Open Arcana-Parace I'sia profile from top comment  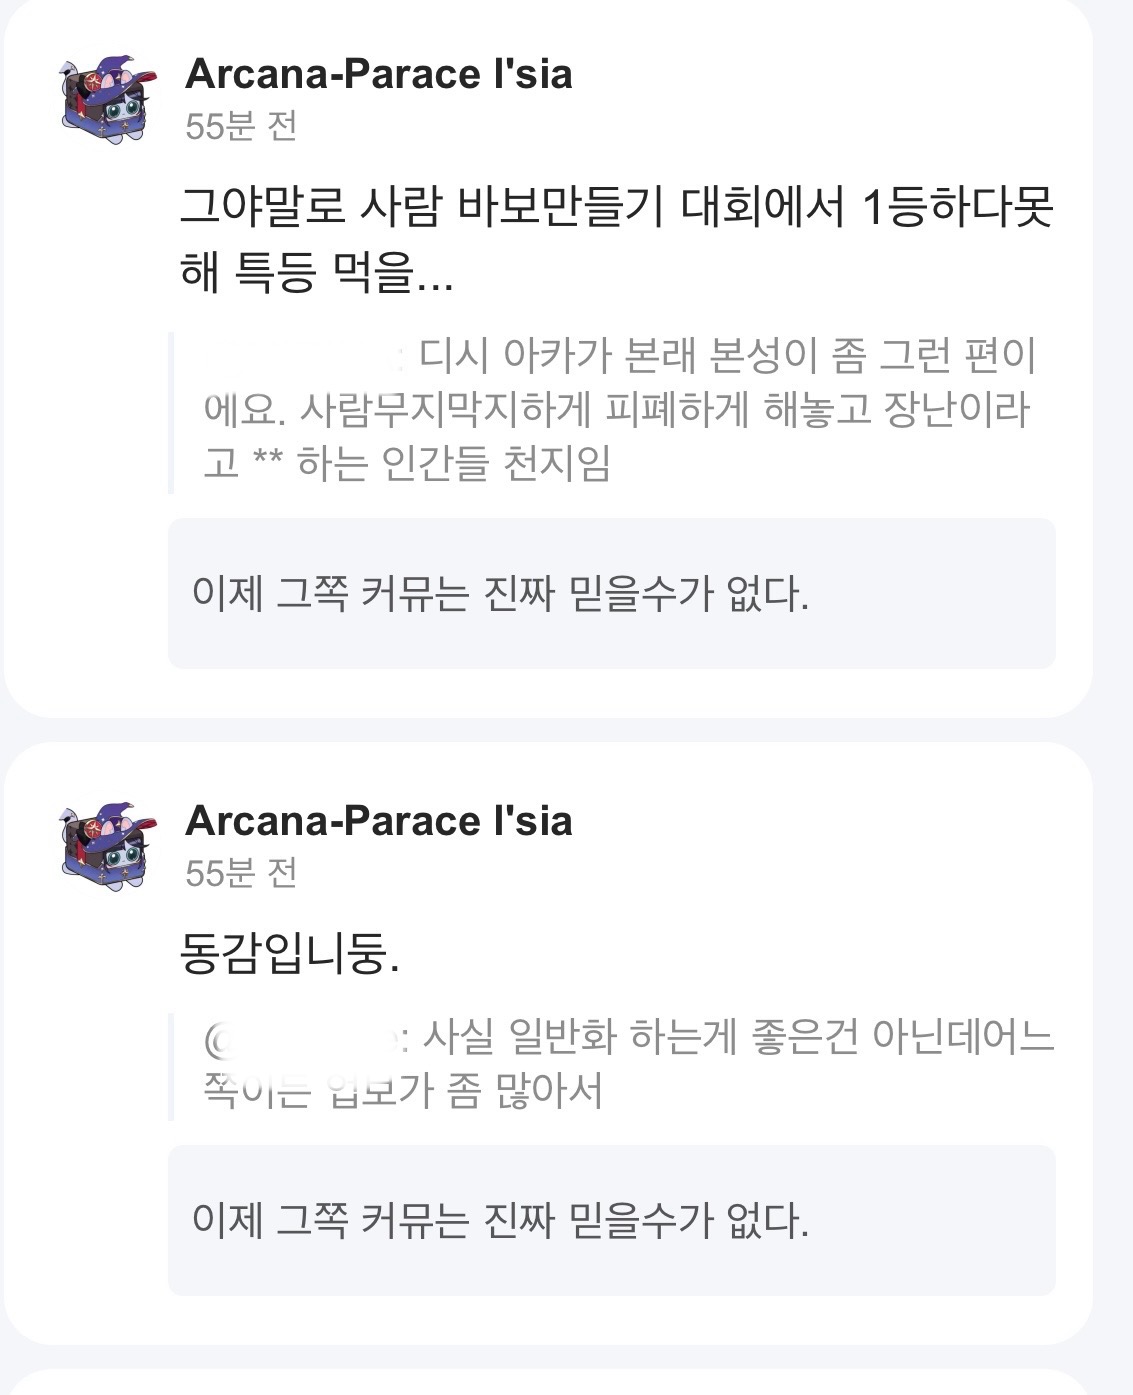click(x=378, y=74)
